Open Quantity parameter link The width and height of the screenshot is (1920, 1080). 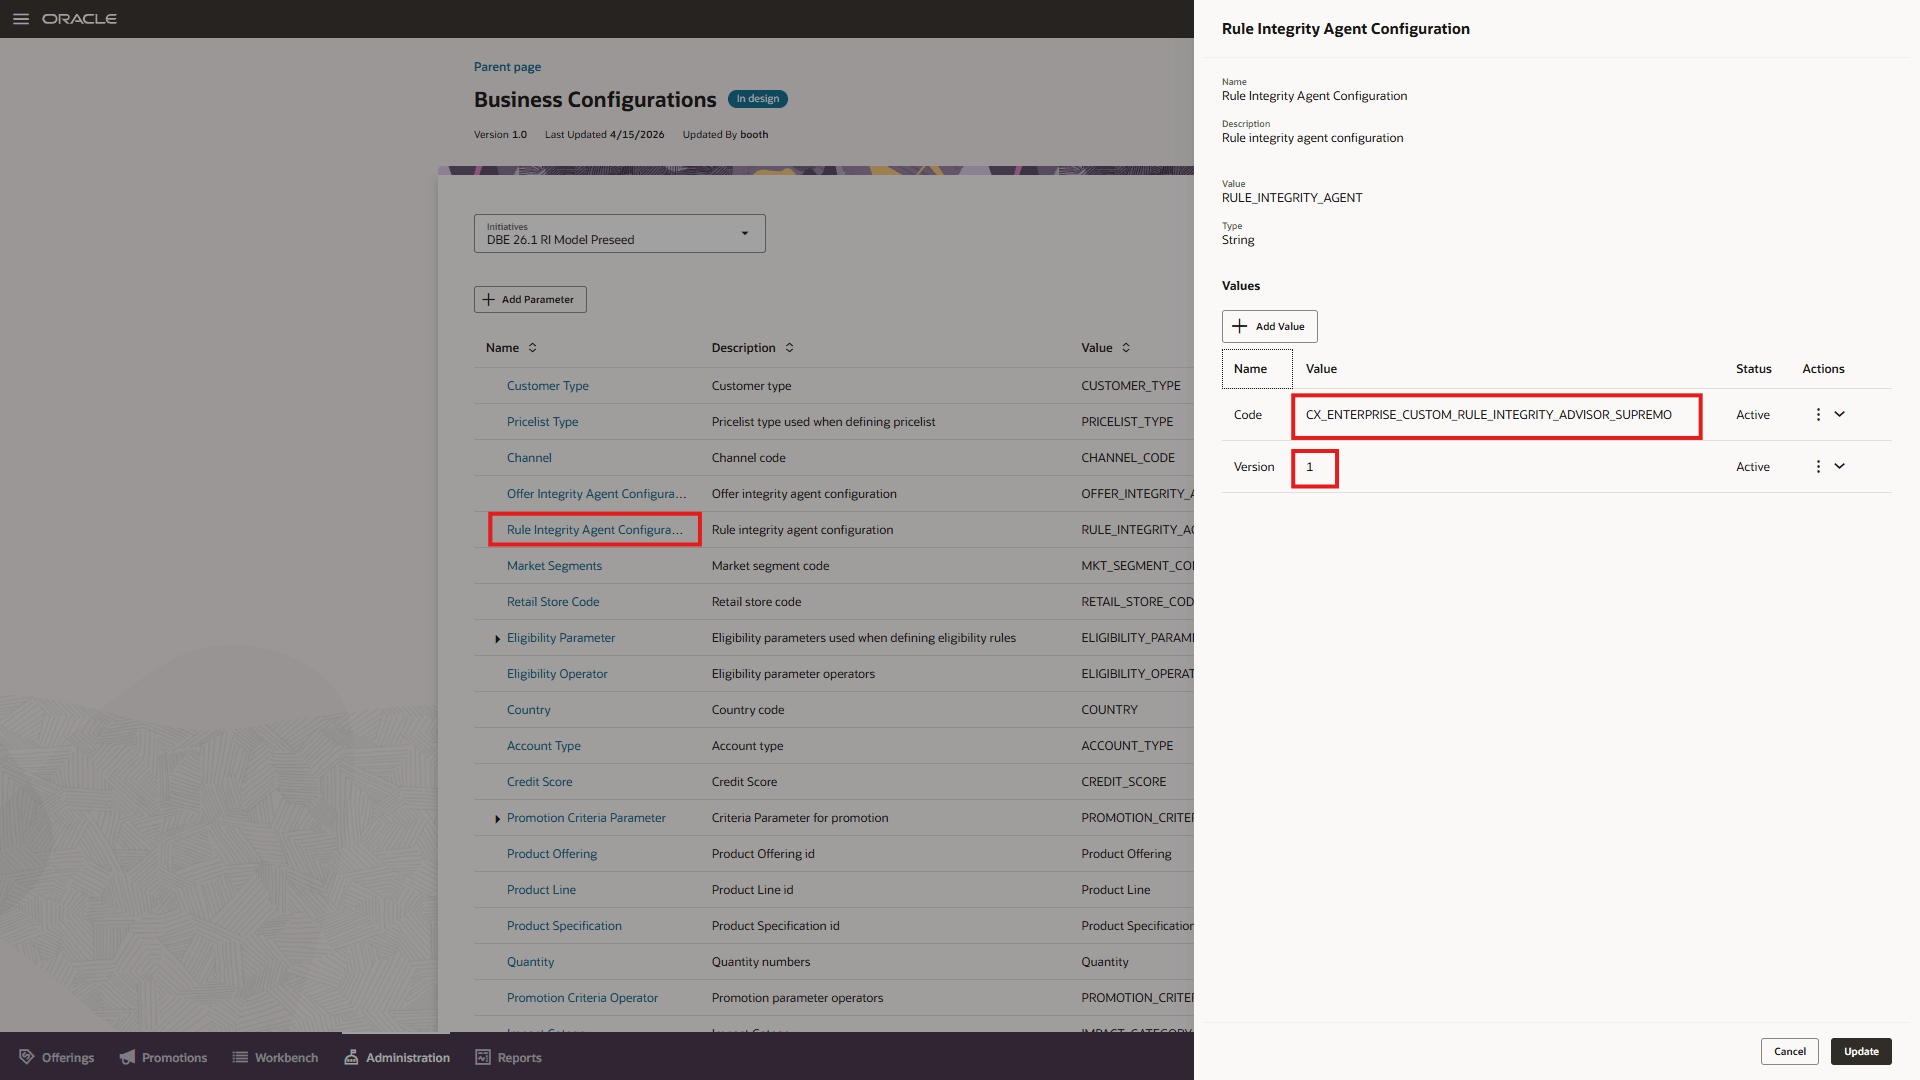click(530, 962)
